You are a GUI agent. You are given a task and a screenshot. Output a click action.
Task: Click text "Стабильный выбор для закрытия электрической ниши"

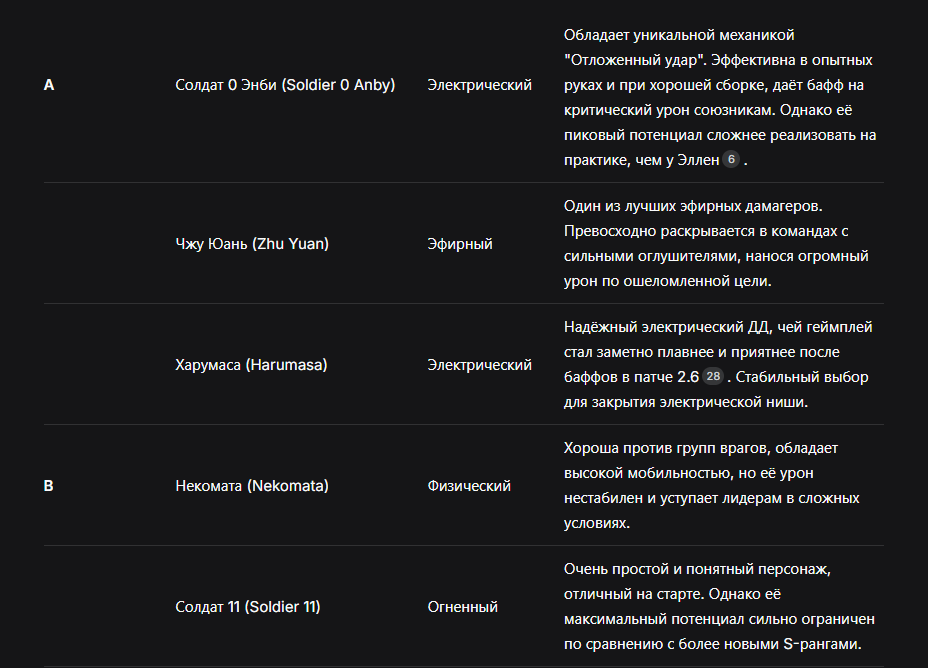[x=716, y=390]
